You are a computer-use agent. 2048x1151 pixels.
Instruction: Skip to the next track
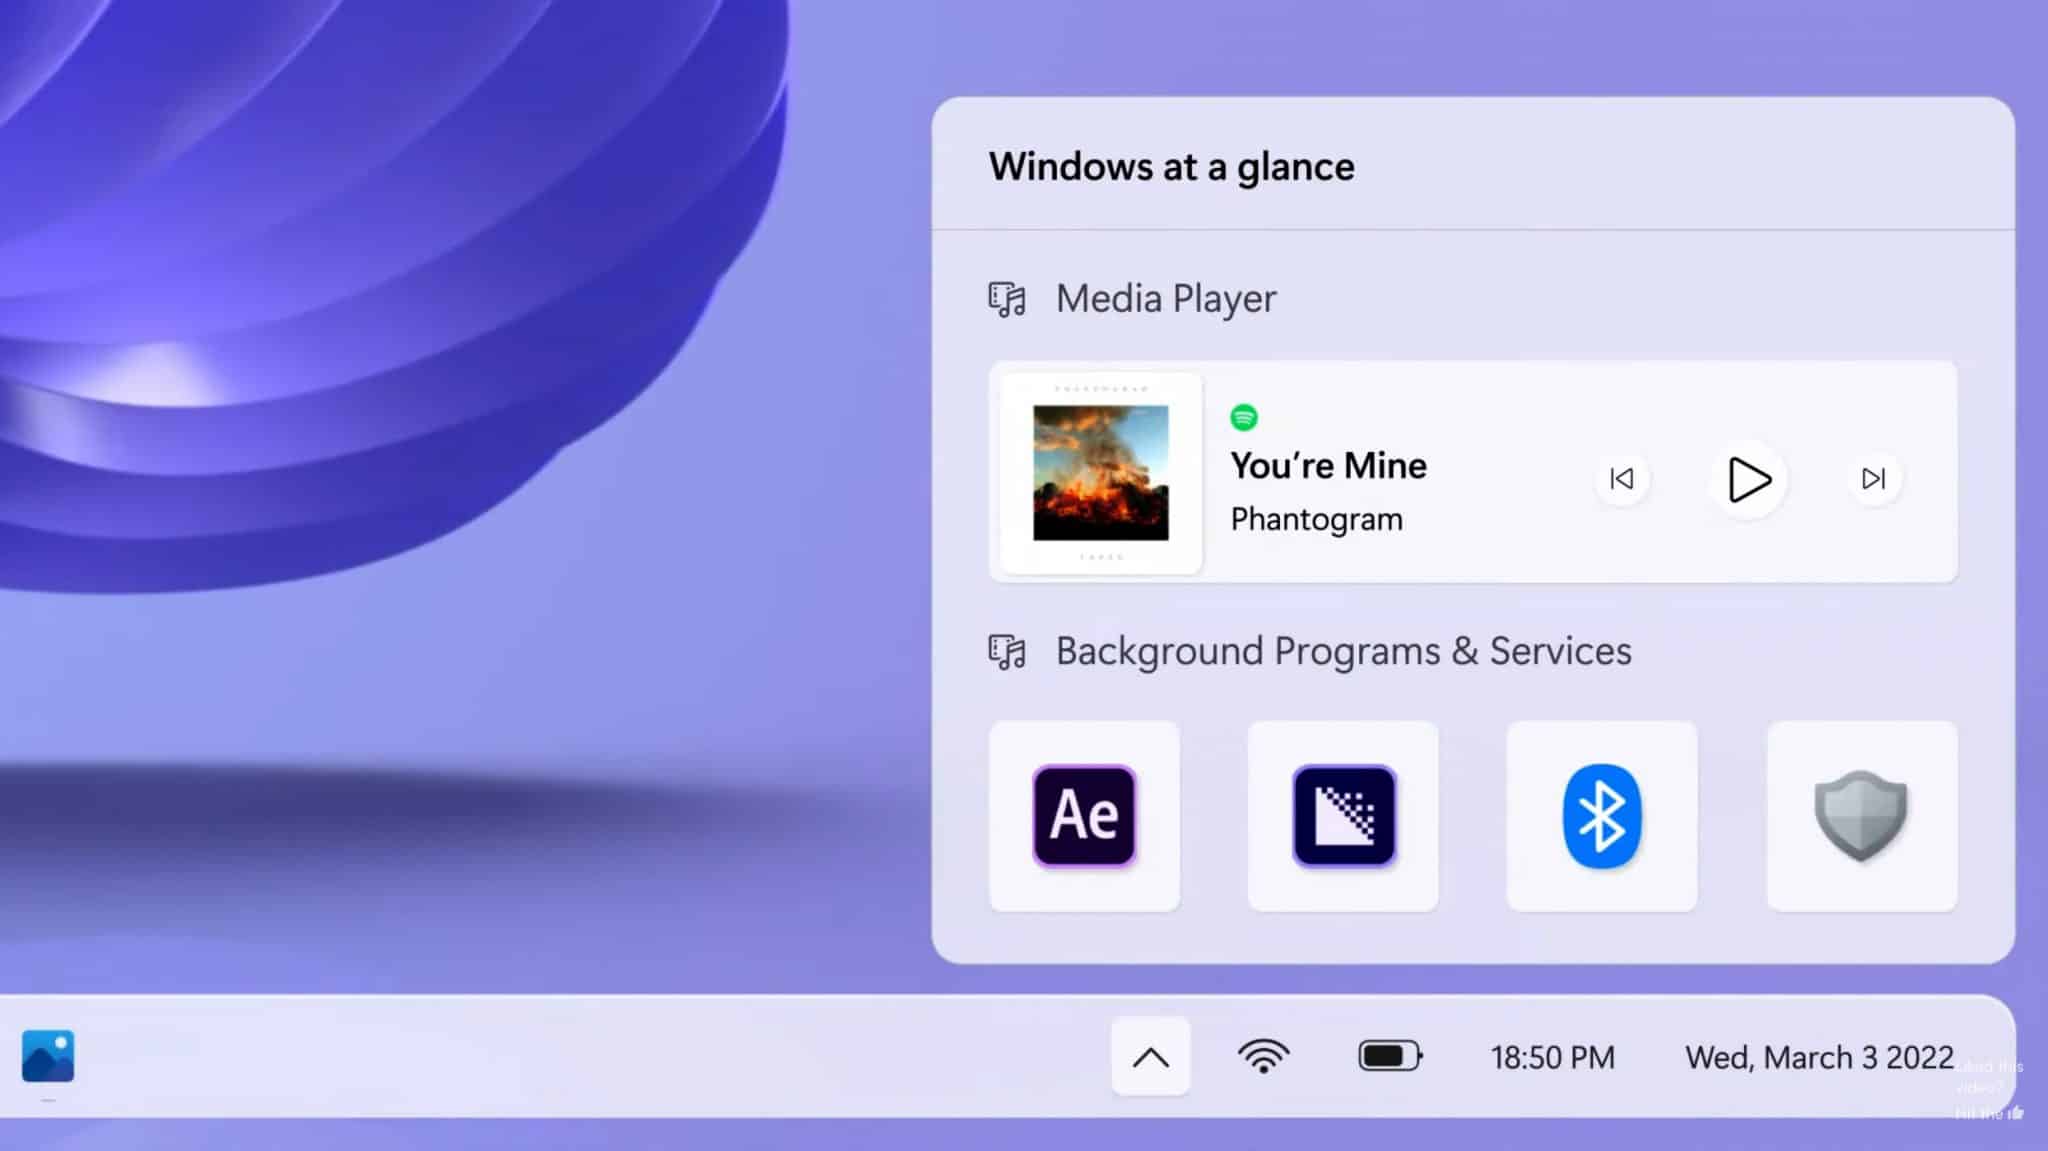coord(1873,480)
